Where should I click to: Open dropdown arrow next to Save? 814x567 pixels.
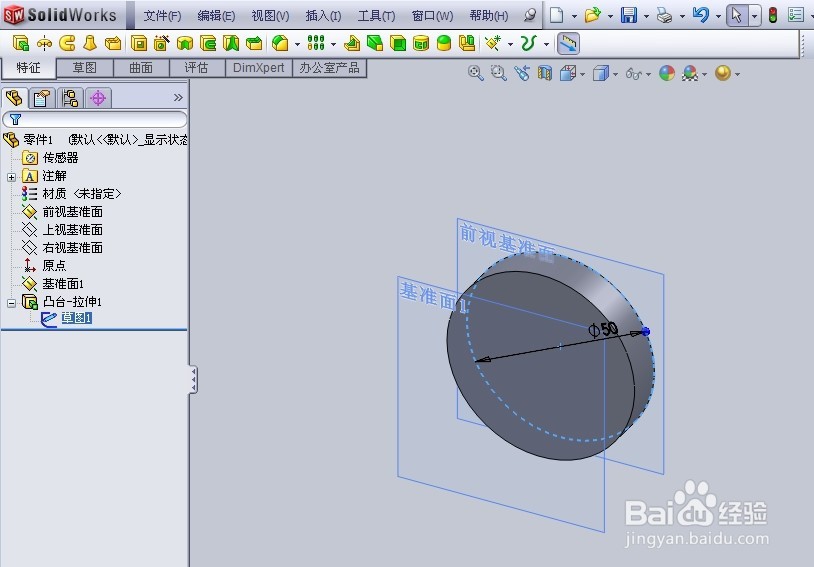click(x=646, y=16)
